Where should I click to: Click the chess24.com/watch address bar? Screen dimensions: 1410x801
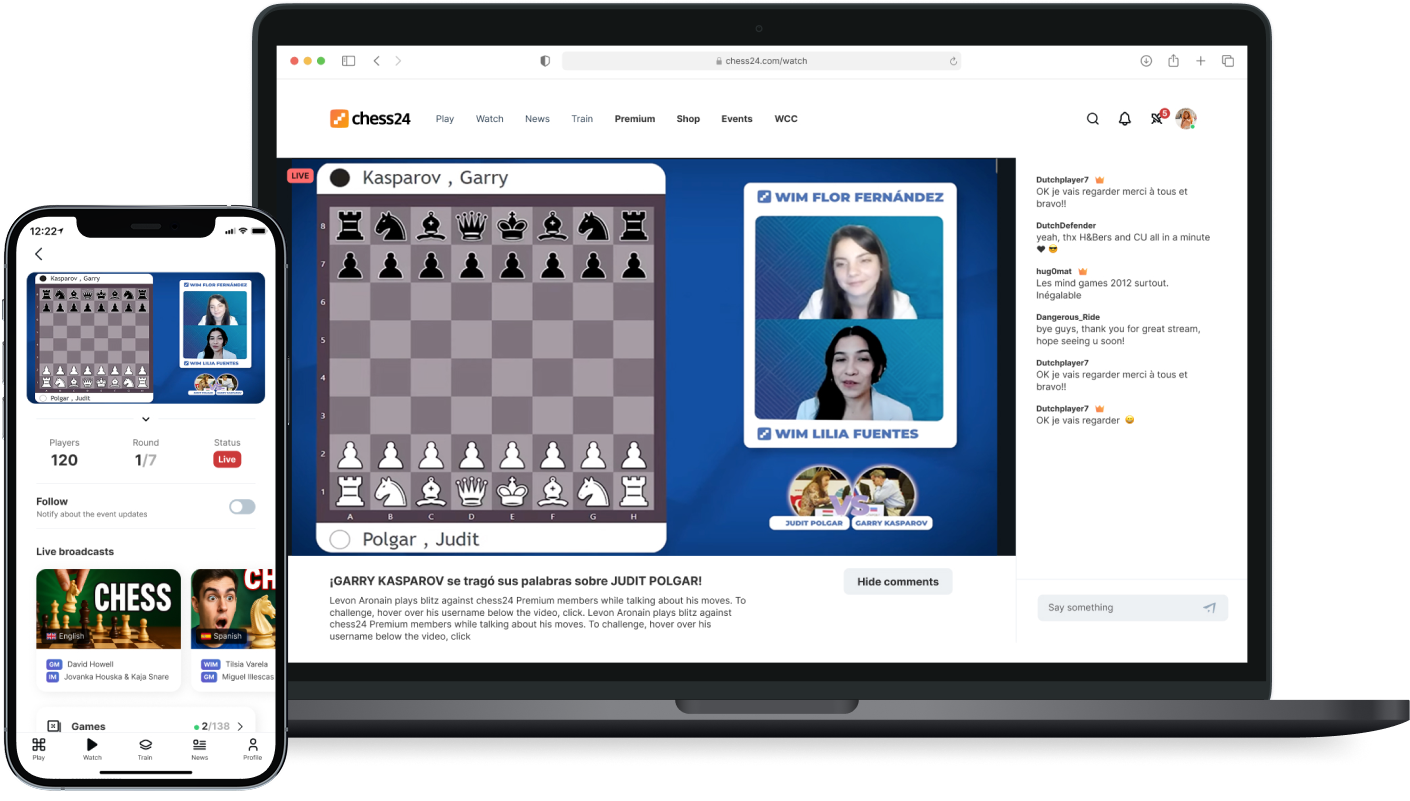761,61
